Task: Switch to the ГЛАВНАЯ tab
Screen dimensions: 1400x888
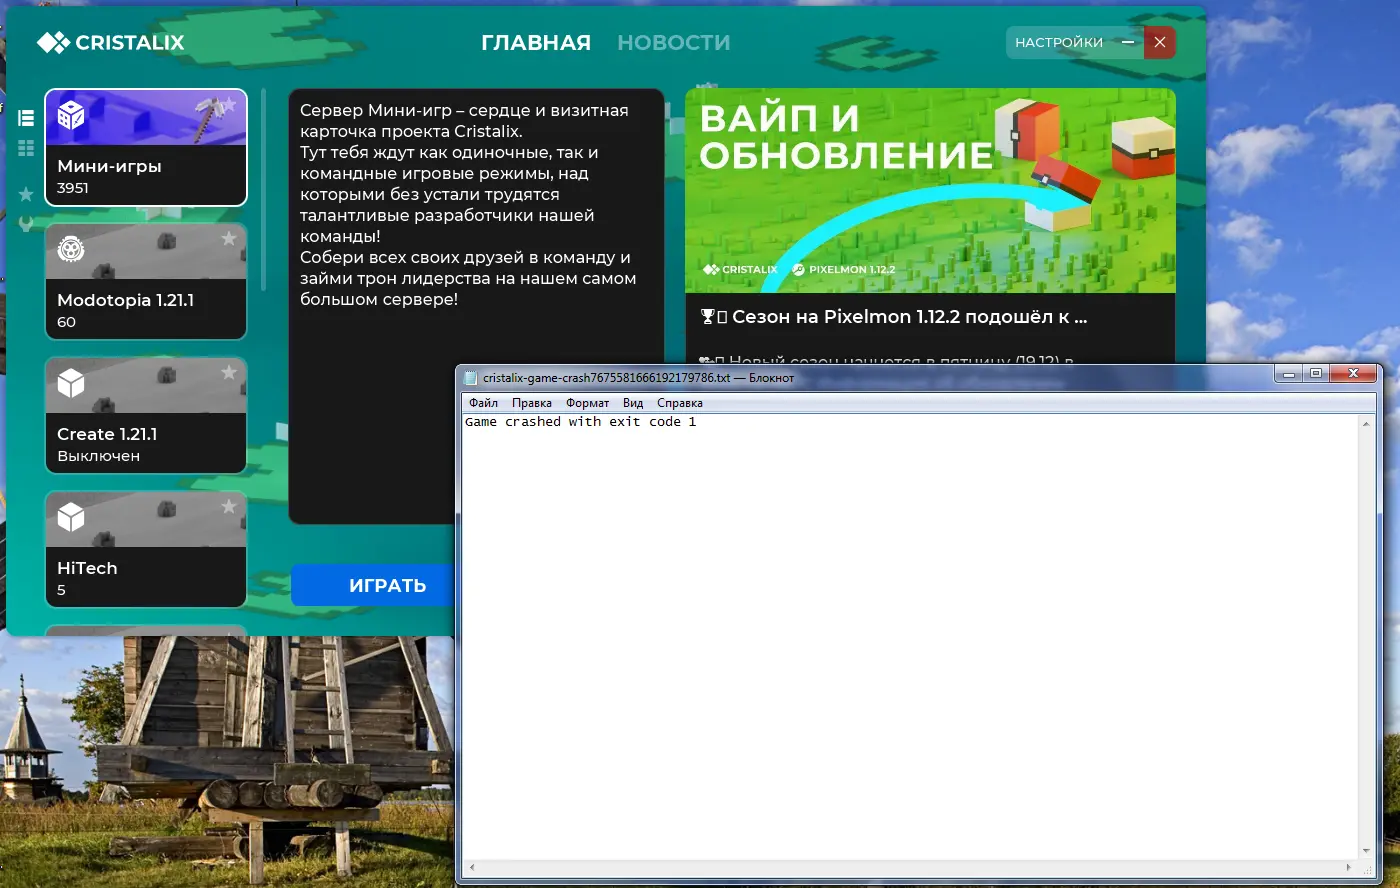Action: tap(535, 43)
